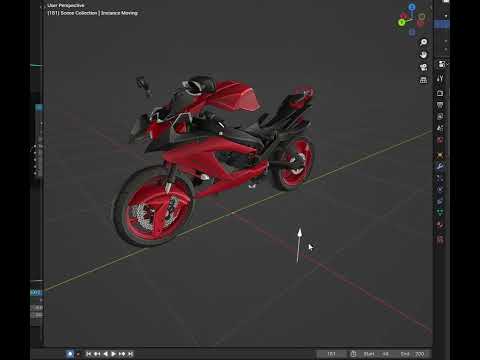Open the Material properties tab
Screen dimensions: 480x360
click(440, 225)
